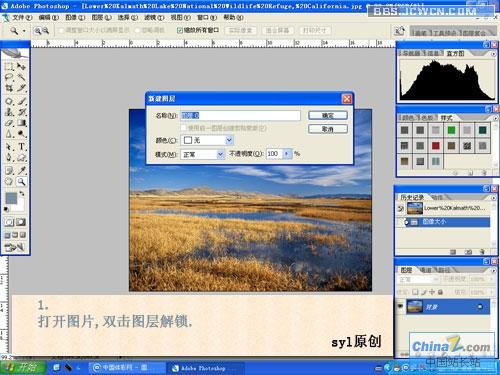The width and height of the screenshot is (500, 375).
Task: Click the 确定 OK button
Action: [x=328, y=116]
